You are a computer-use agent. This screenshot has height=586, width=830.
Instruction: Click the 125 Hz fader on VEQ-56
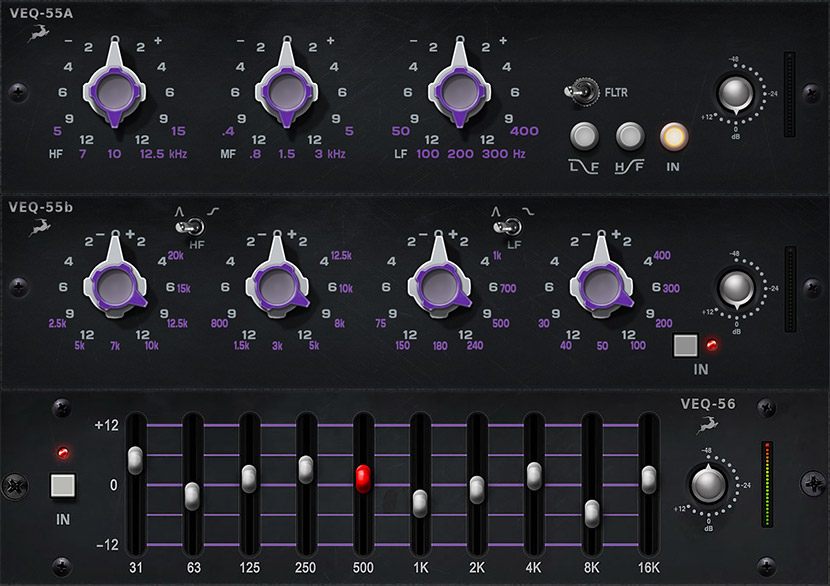tap(249, 478)
